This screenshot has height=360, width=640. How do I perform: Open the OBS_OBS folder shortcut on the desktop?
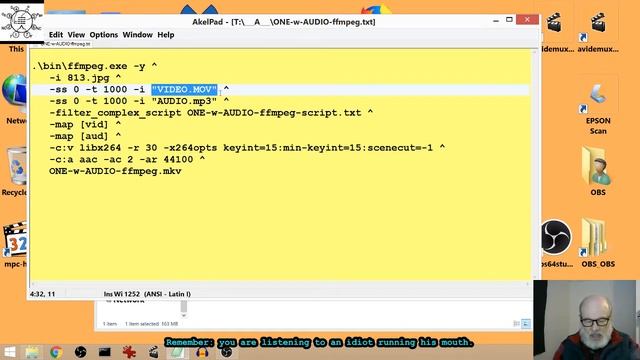[598, 243]
